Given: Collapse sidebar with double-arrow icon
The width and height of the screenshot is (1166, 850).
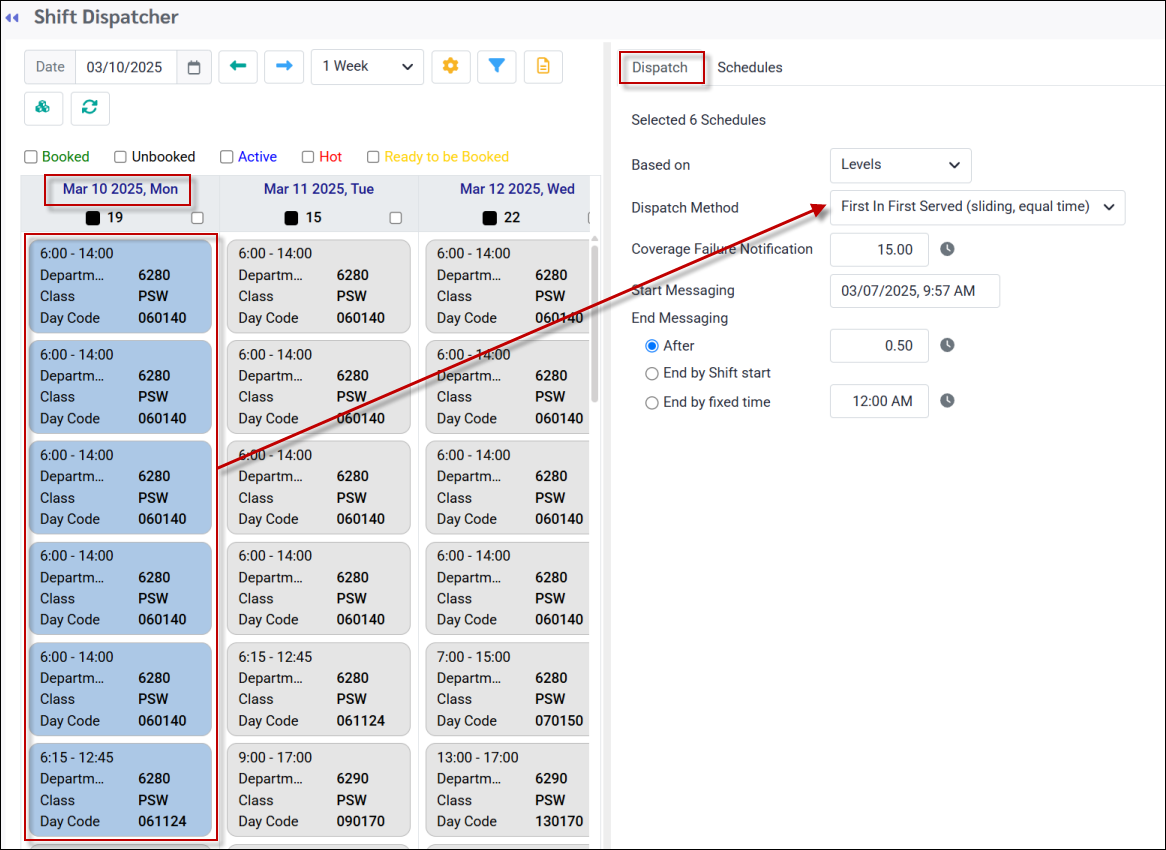Looking at the screenshot, I should 12,17.
